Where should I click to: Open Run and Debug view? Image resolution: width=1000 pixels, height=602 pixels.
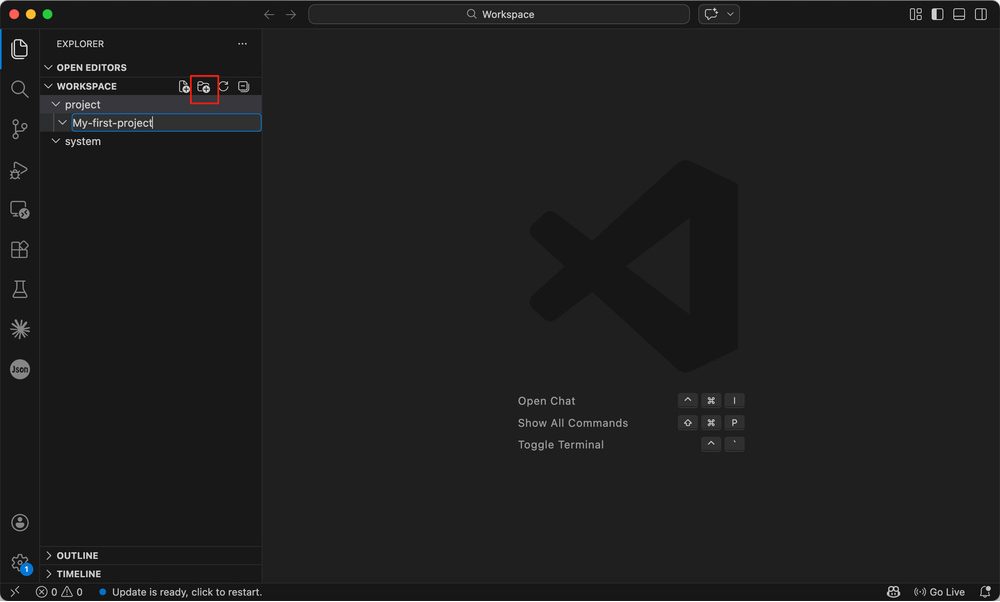coord(19,170)
